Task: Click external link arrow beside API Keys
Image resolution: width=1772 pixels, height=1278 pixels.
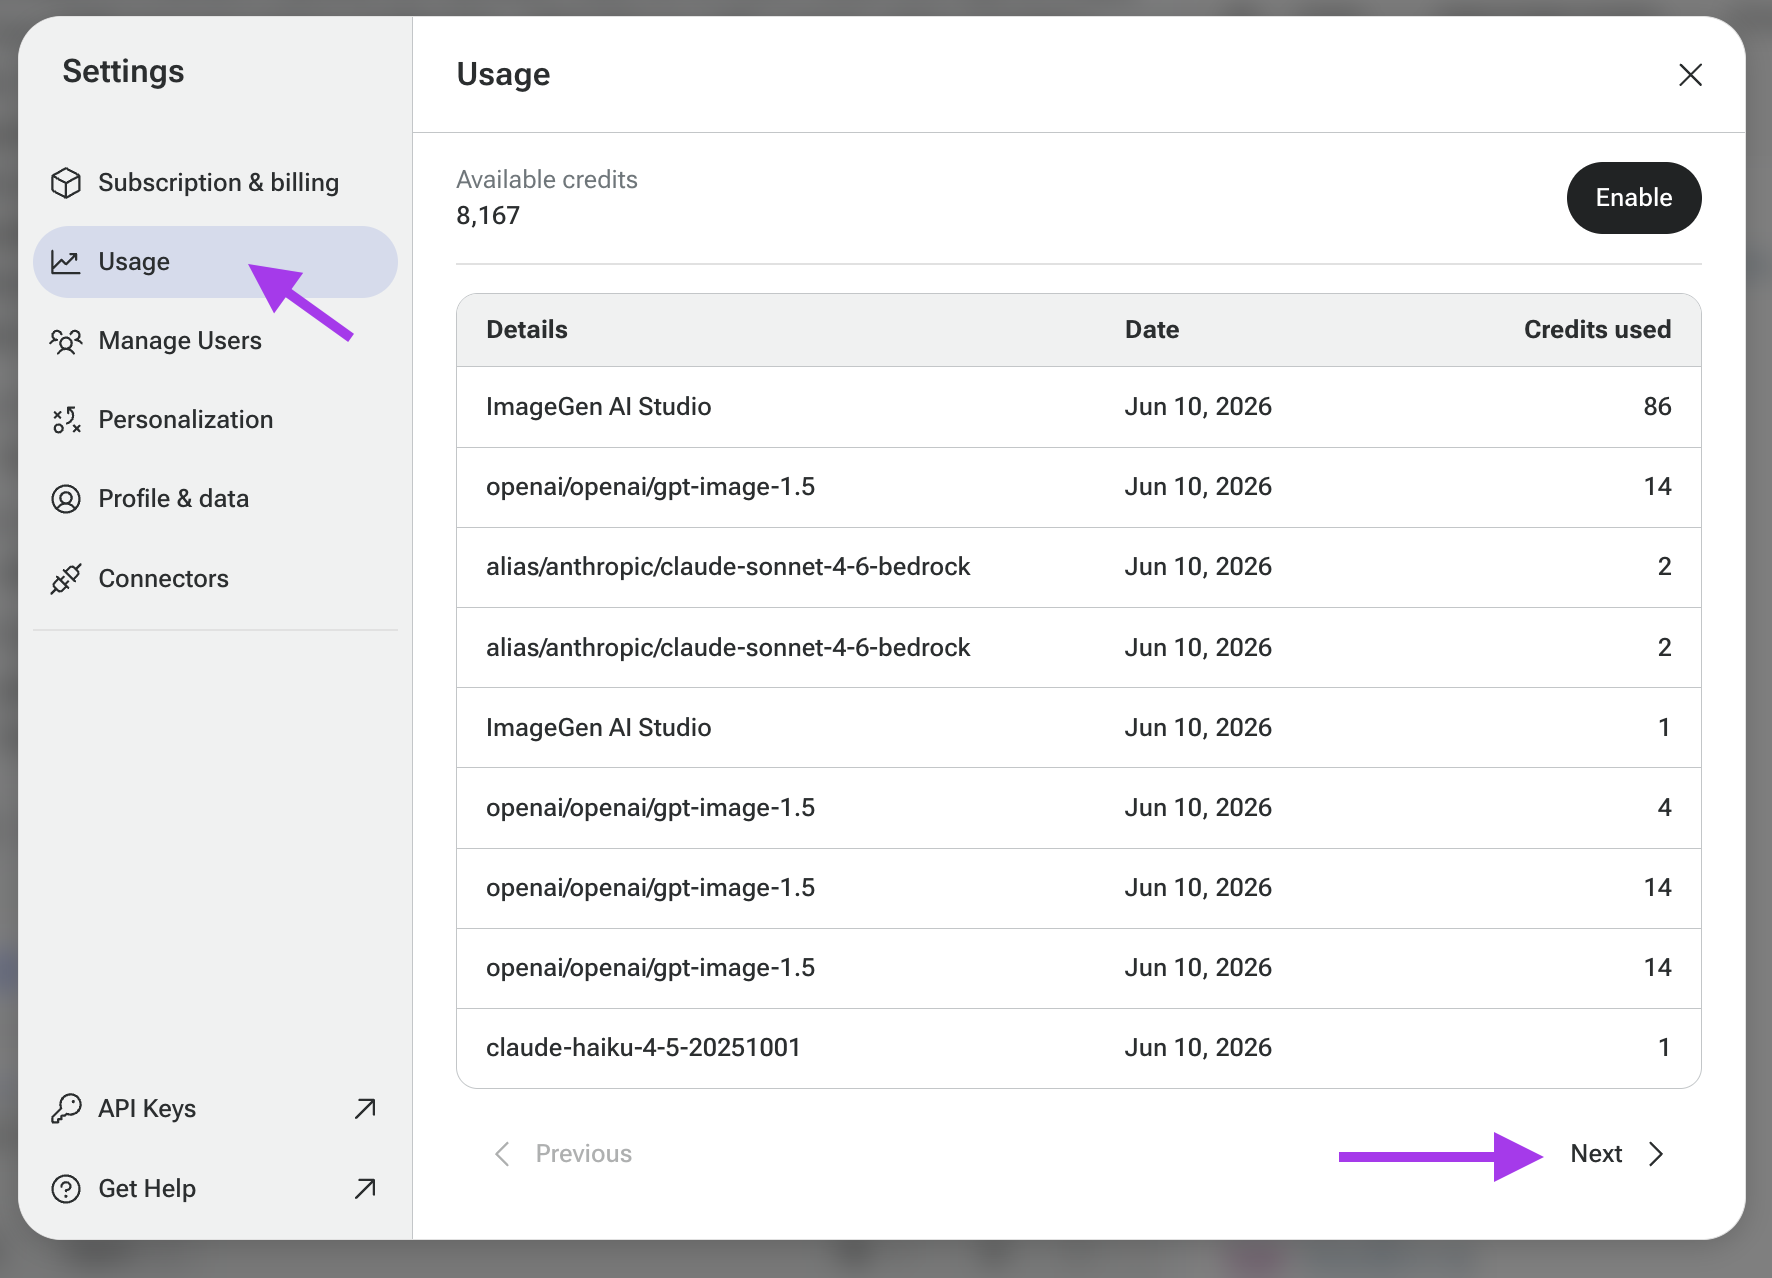Action: [365, 1108]
